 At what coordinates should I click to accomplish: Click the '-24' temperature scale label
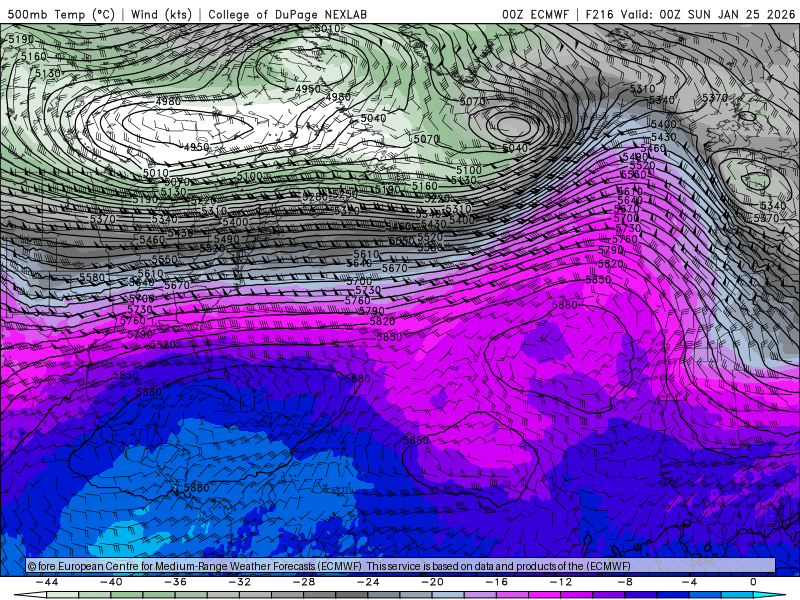tap(368, 582)
